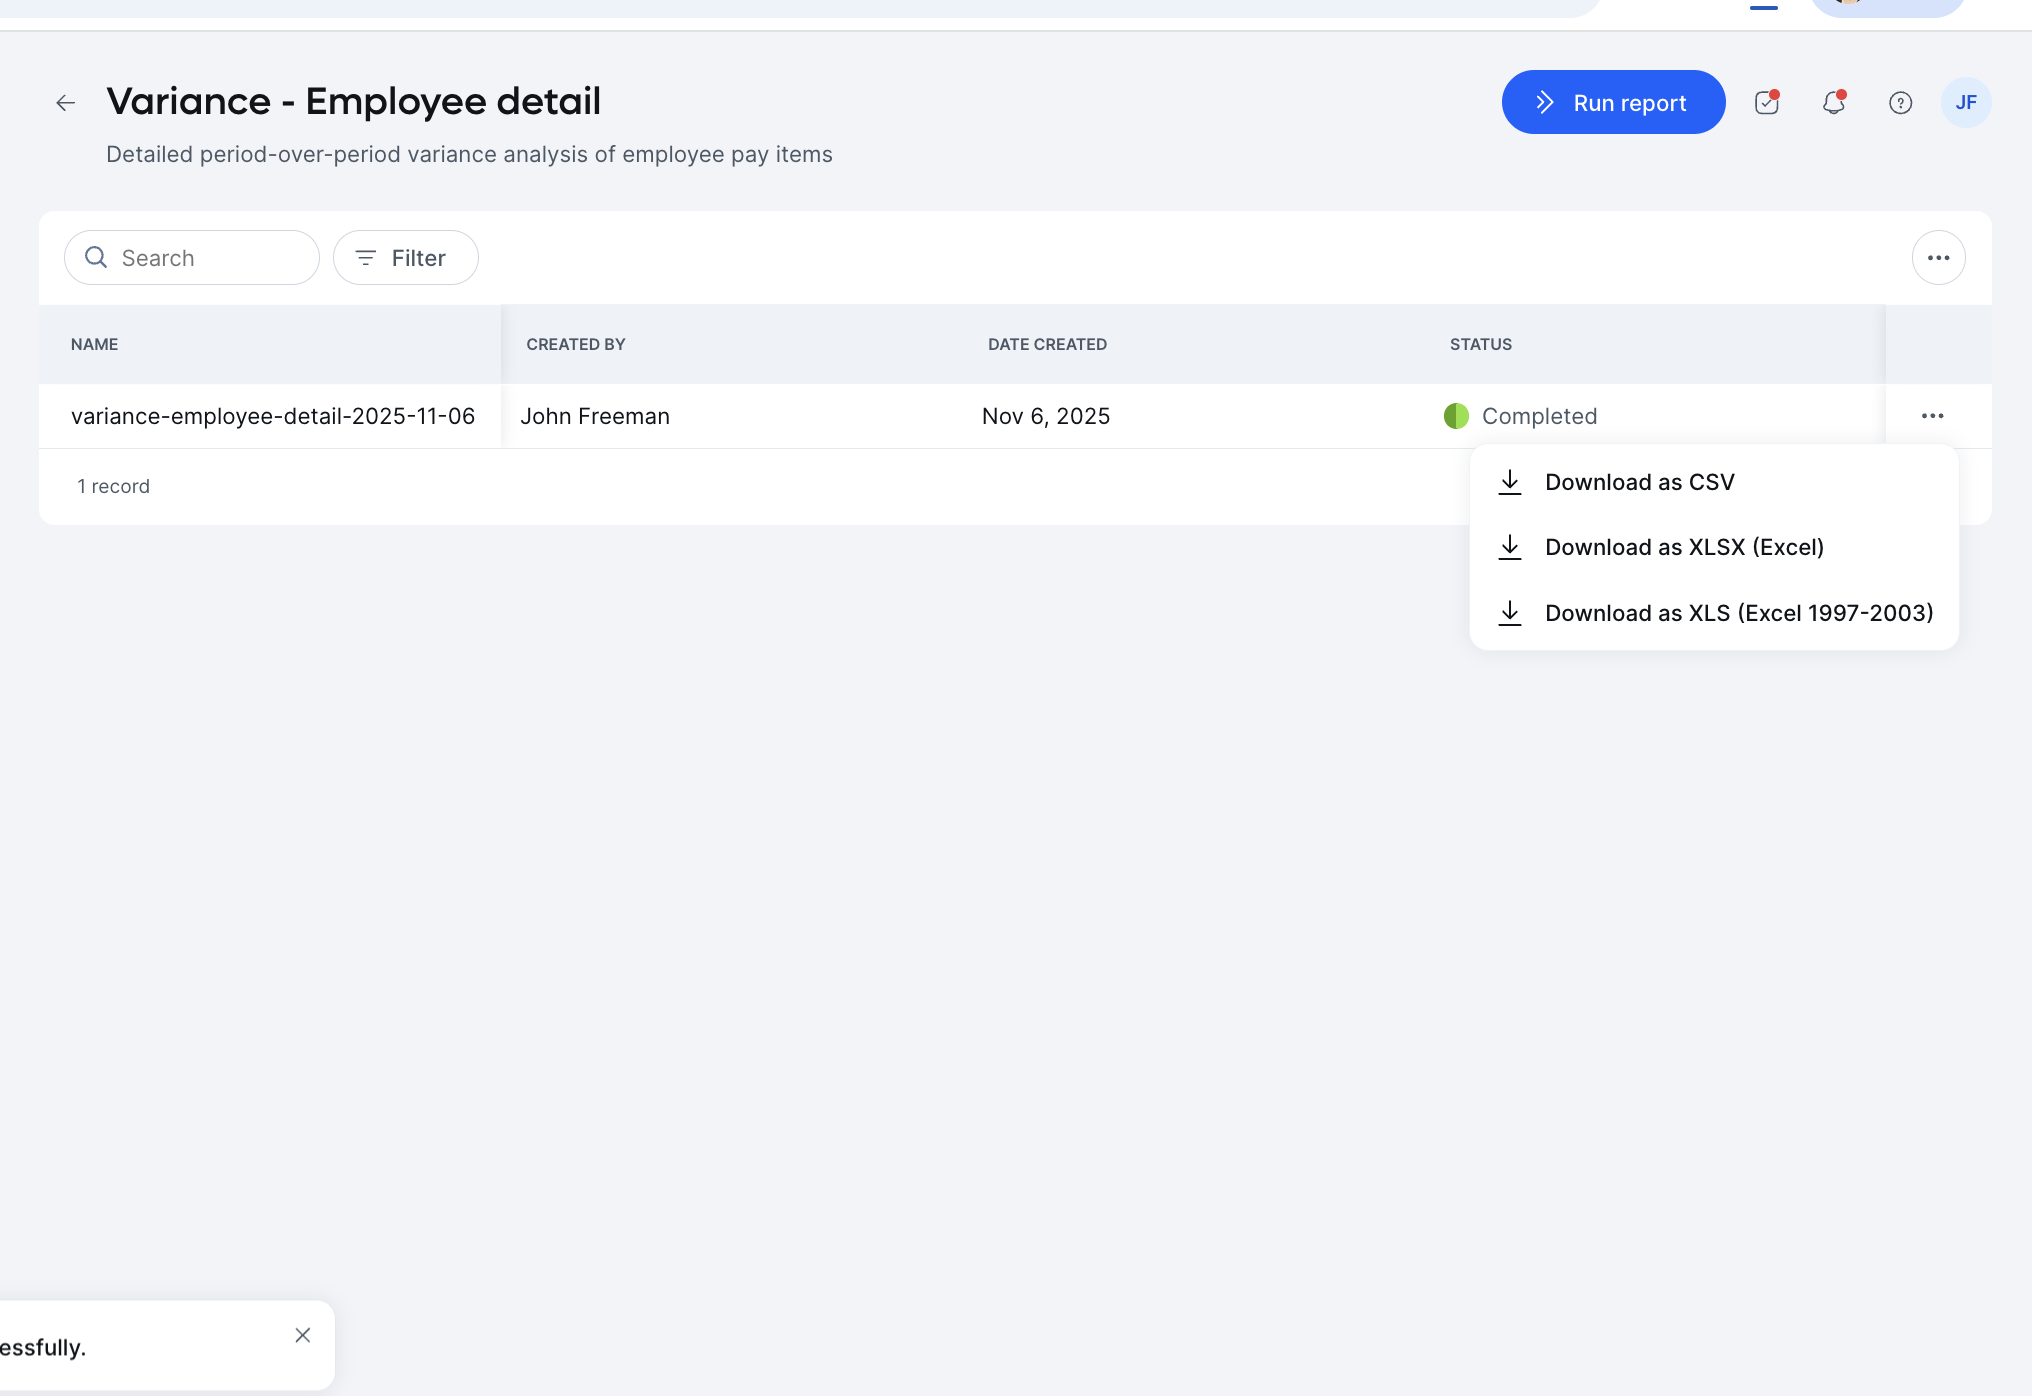
Task: Open row actions menu for the variance report
Action: point(1932,416)
